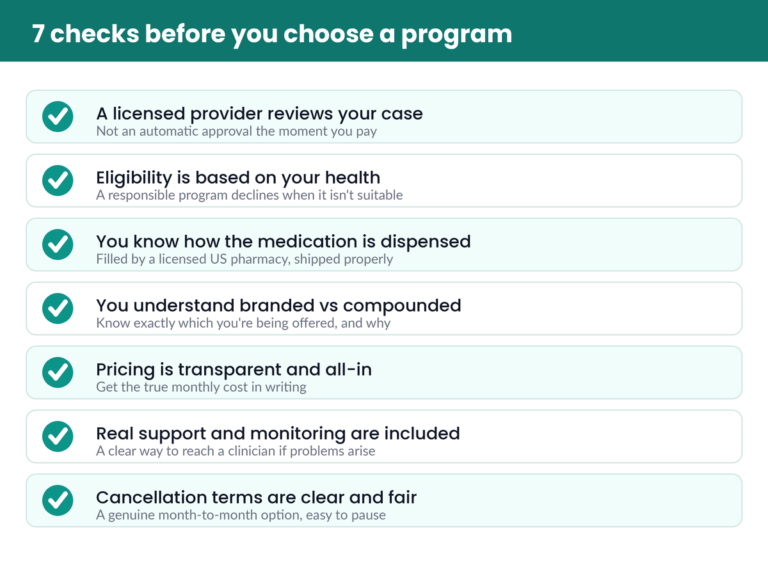Screen dimensions: 768x563
Task: Click checkmark icon beside licensed provider item
Action: (58, 117)
